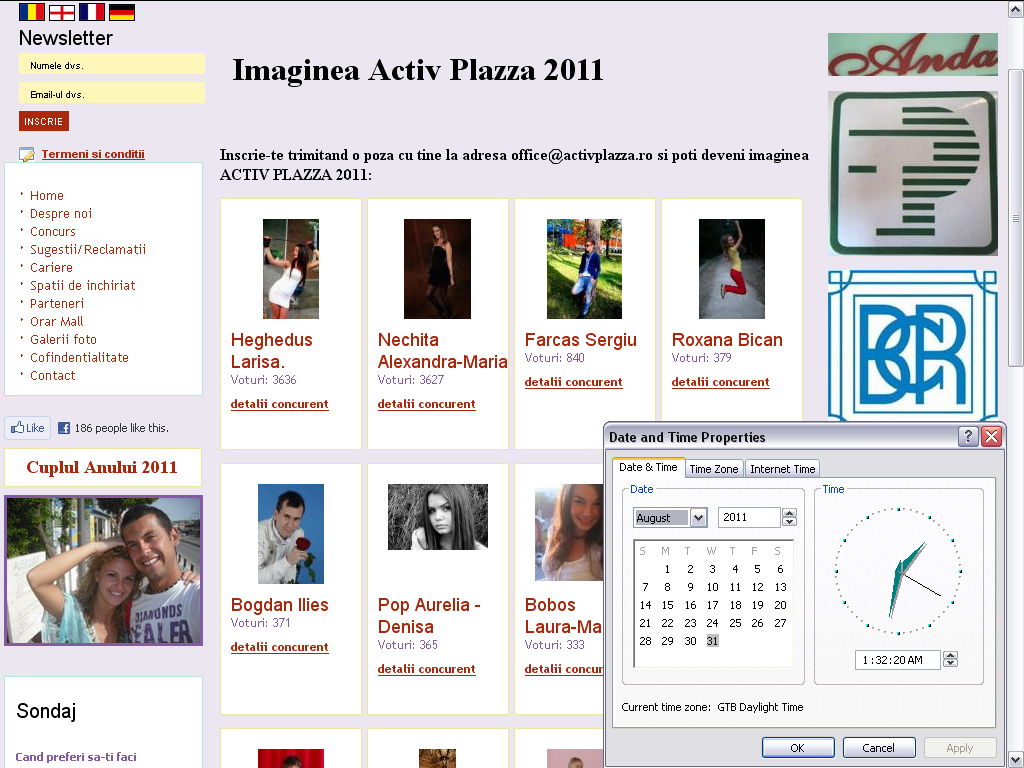
Task: Select the English flag language icon
Action: (x=61, y=14)
